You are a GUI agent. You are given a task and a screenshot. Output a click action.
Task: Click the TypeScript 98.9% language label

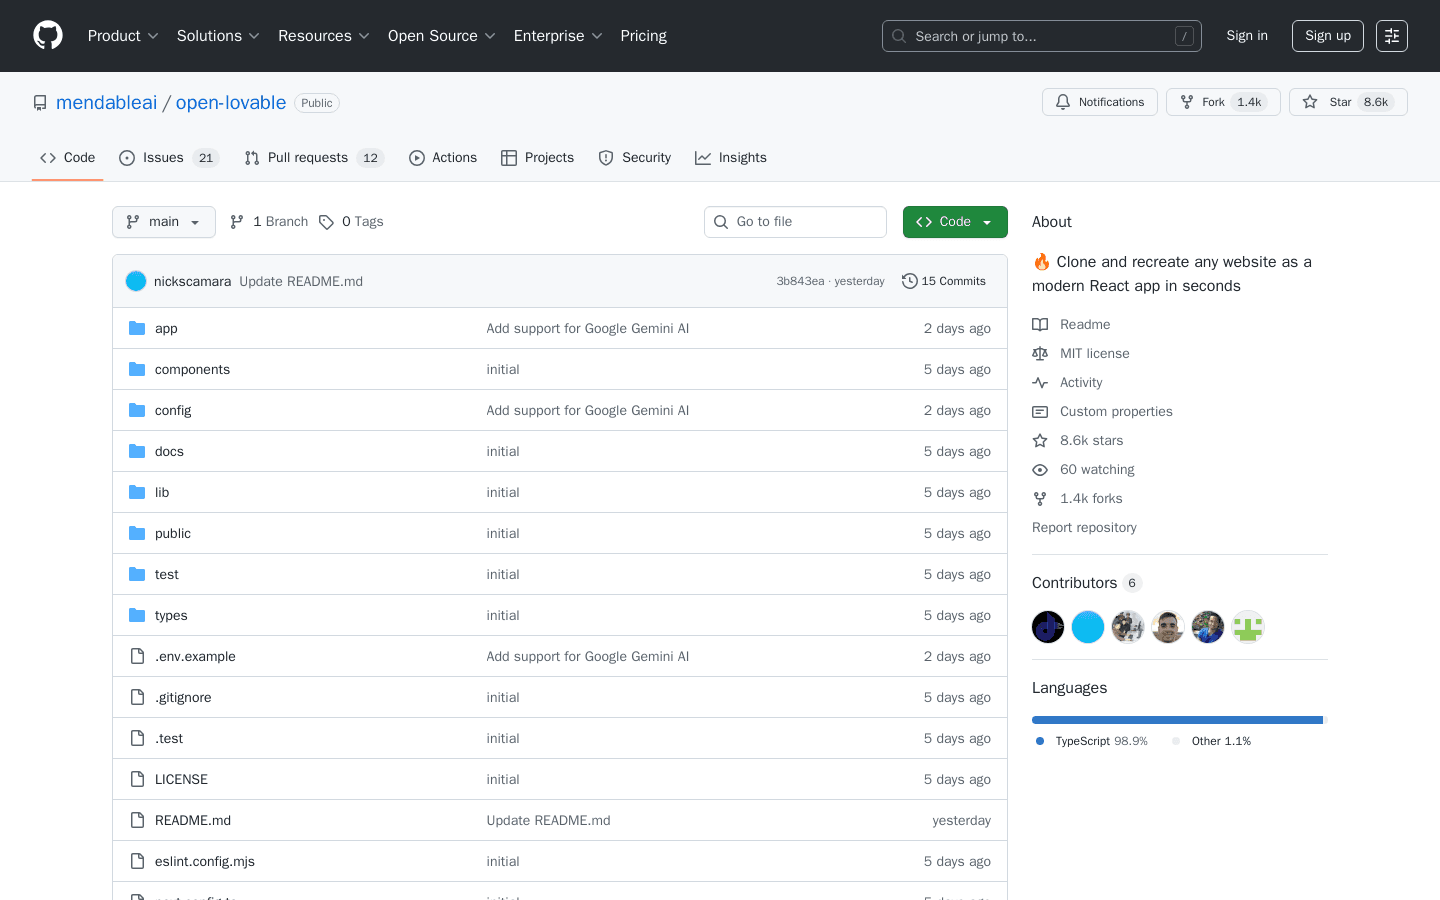[1092, 741]
